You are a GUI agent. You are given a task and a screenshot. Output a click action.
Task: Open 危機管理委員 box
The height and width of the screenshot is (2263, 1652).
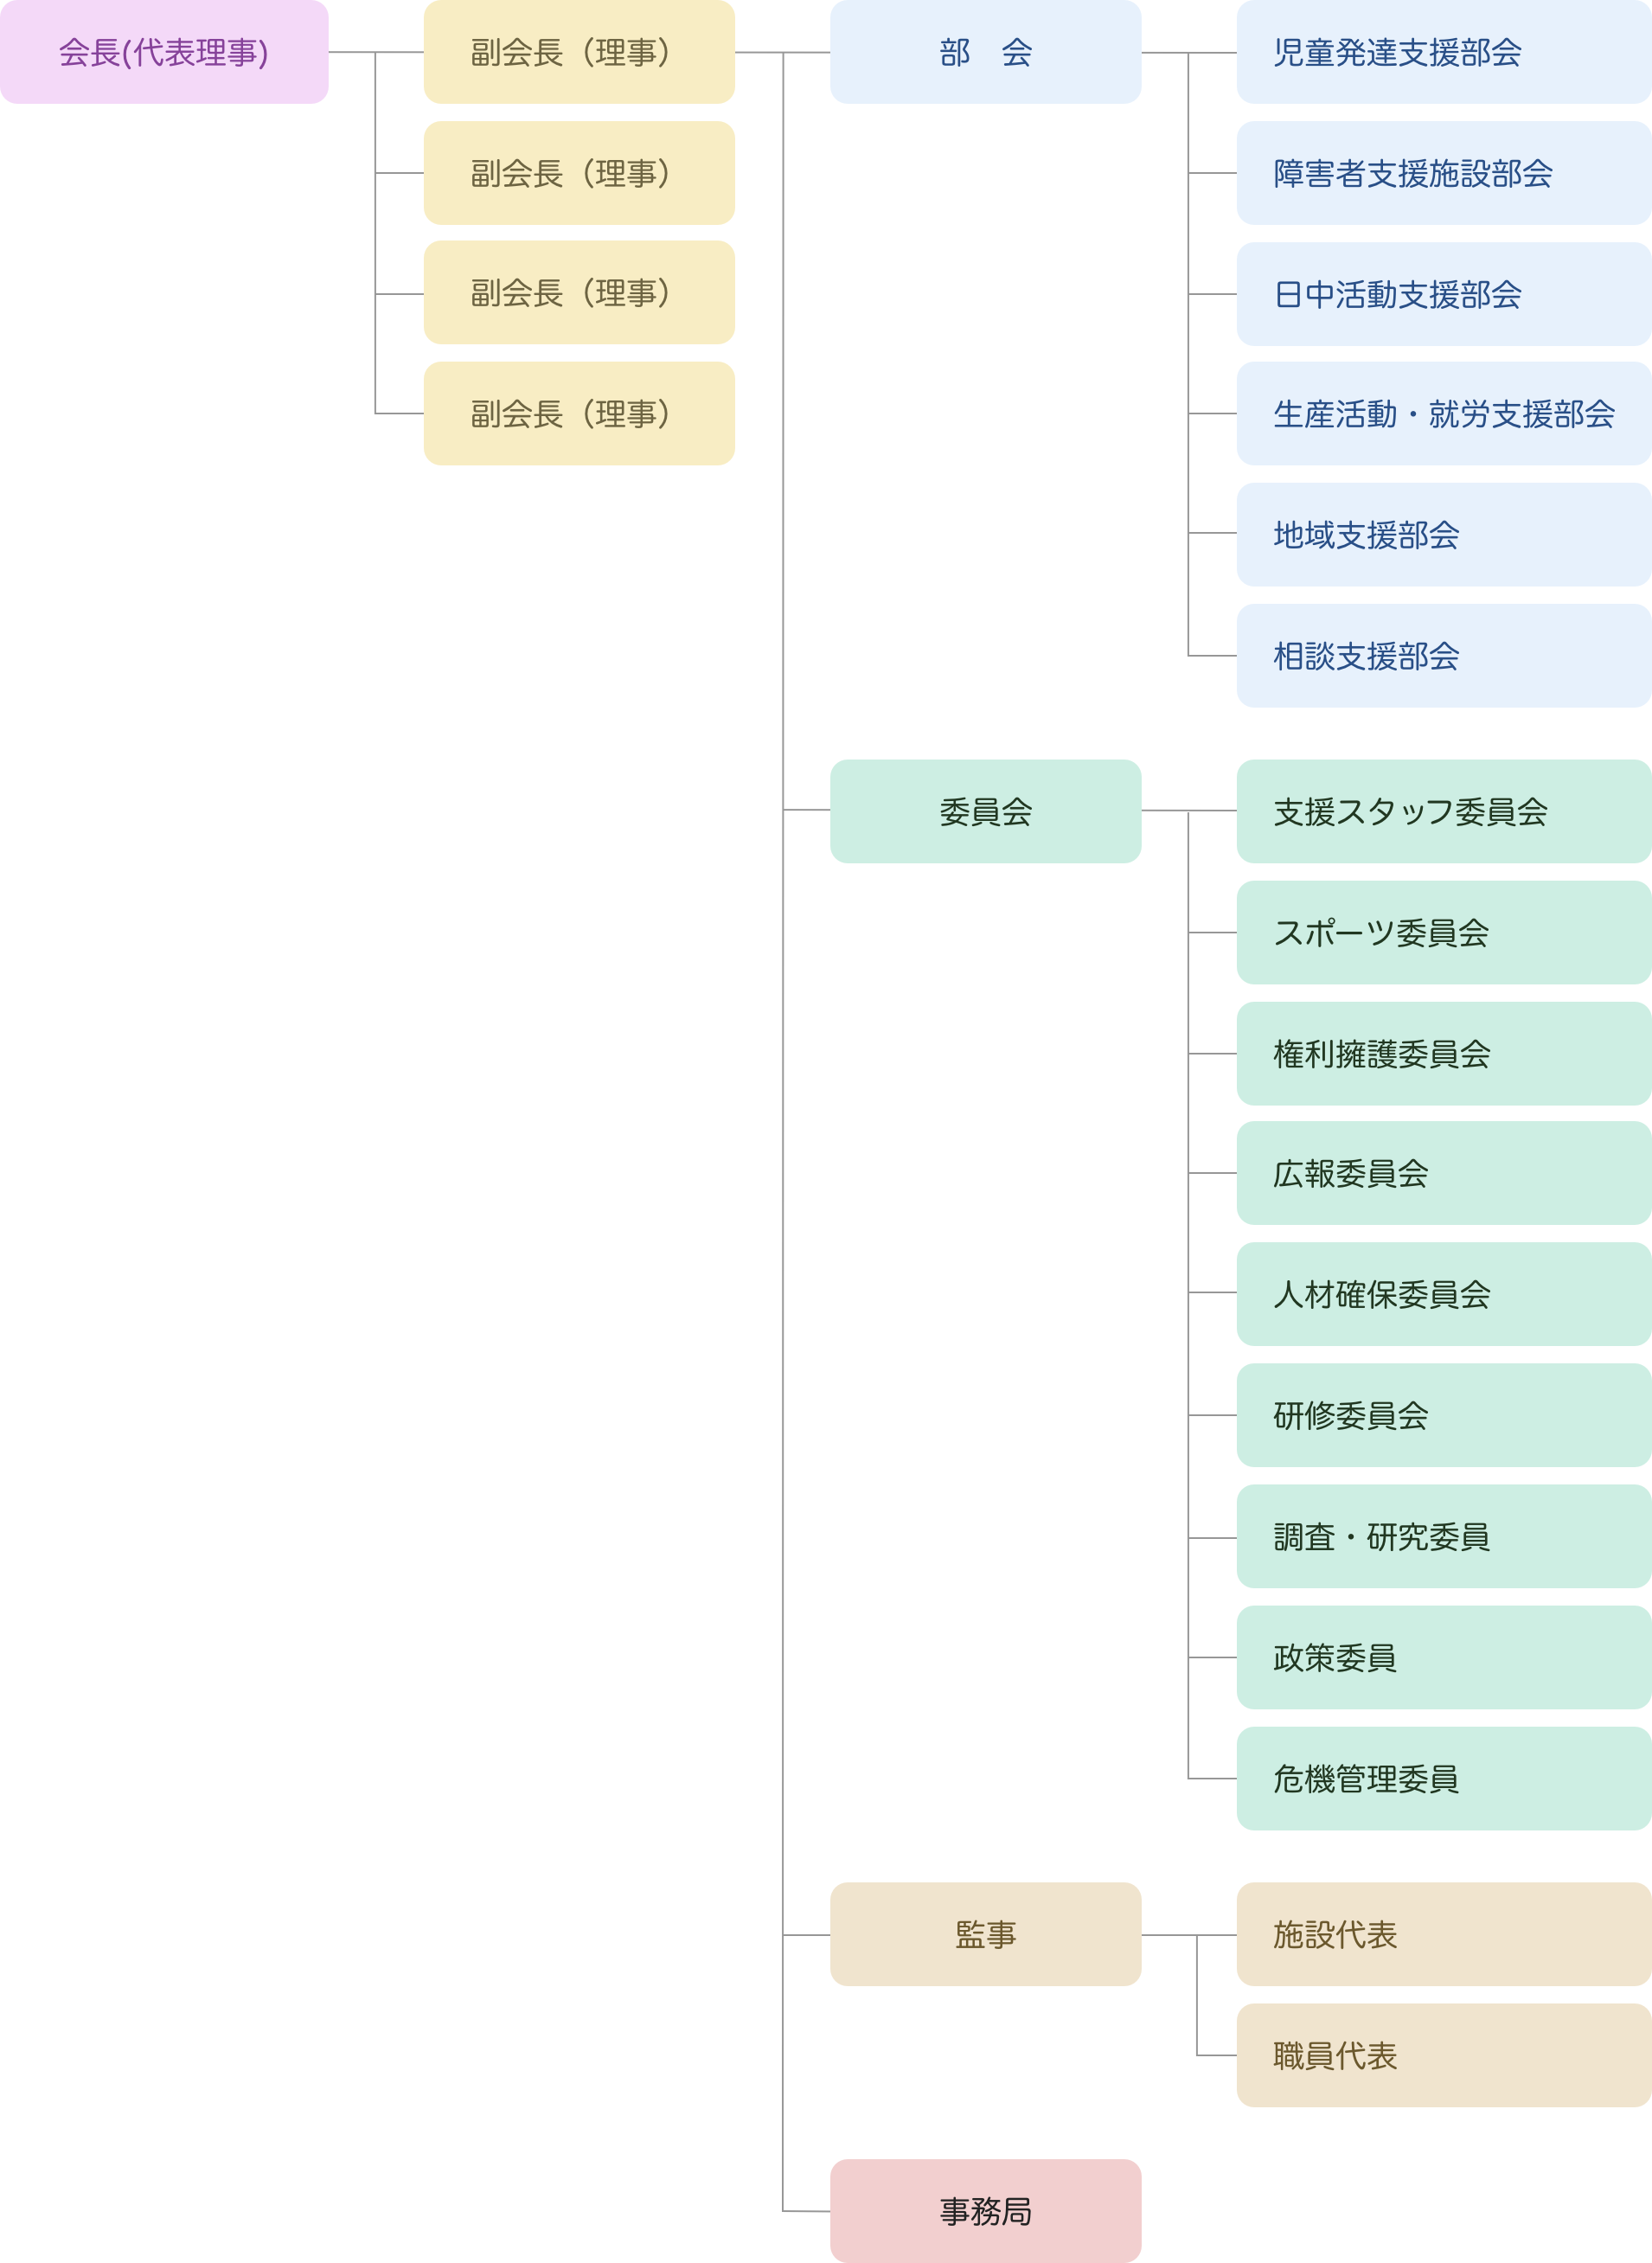click(x=1444, y=1778)
